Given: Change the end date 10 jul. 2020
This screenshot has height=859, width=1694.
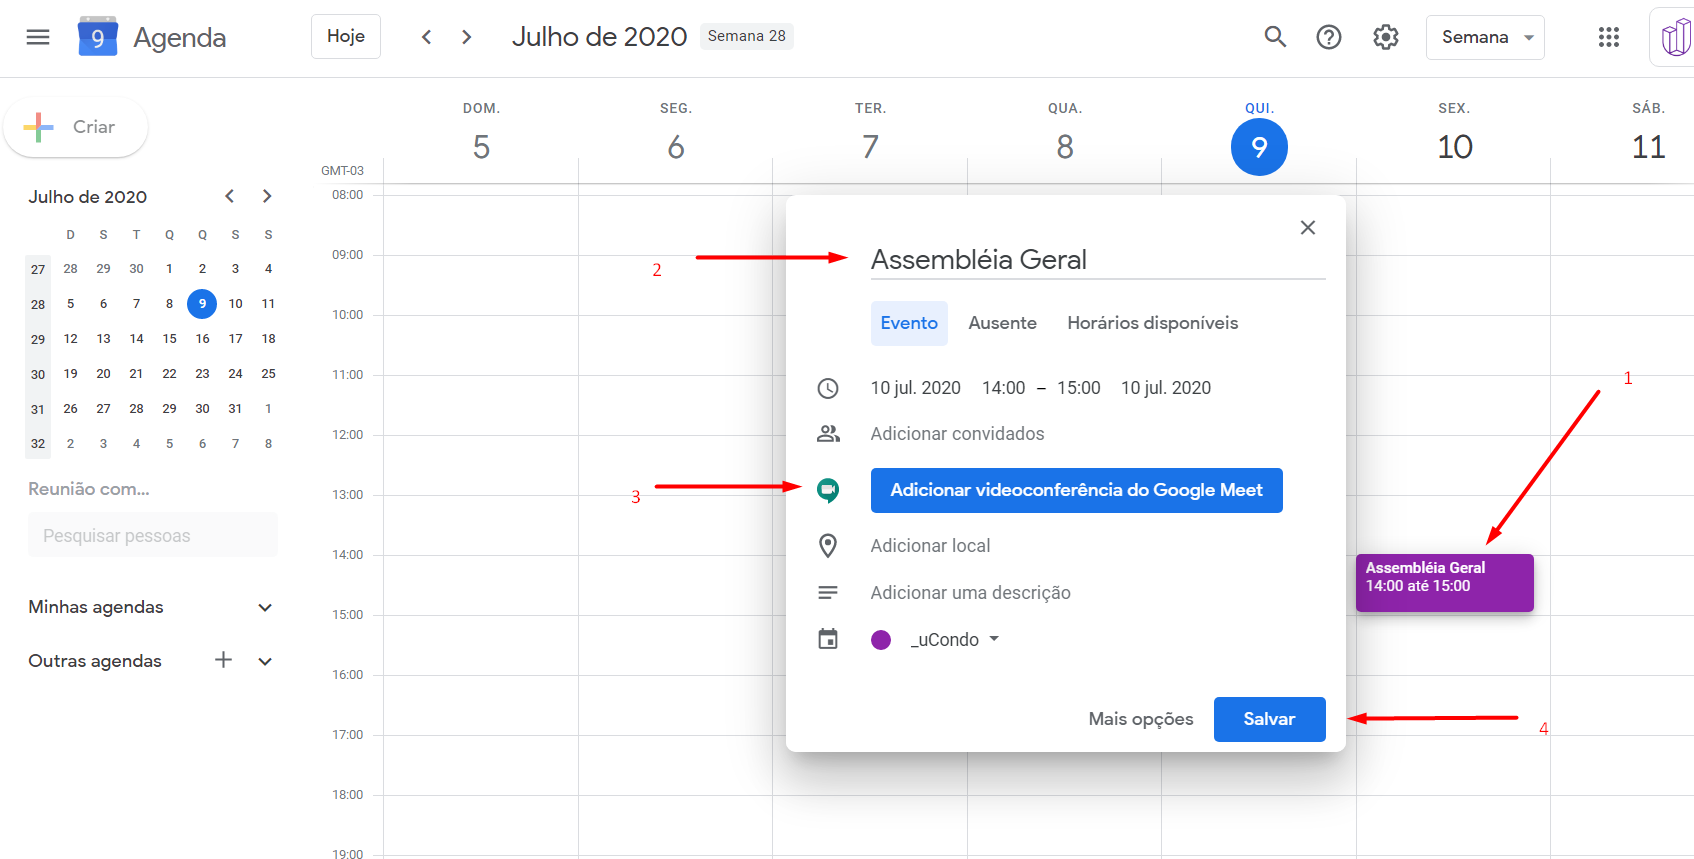Looking at the screenshot, I should click(x=1165, y=388).
